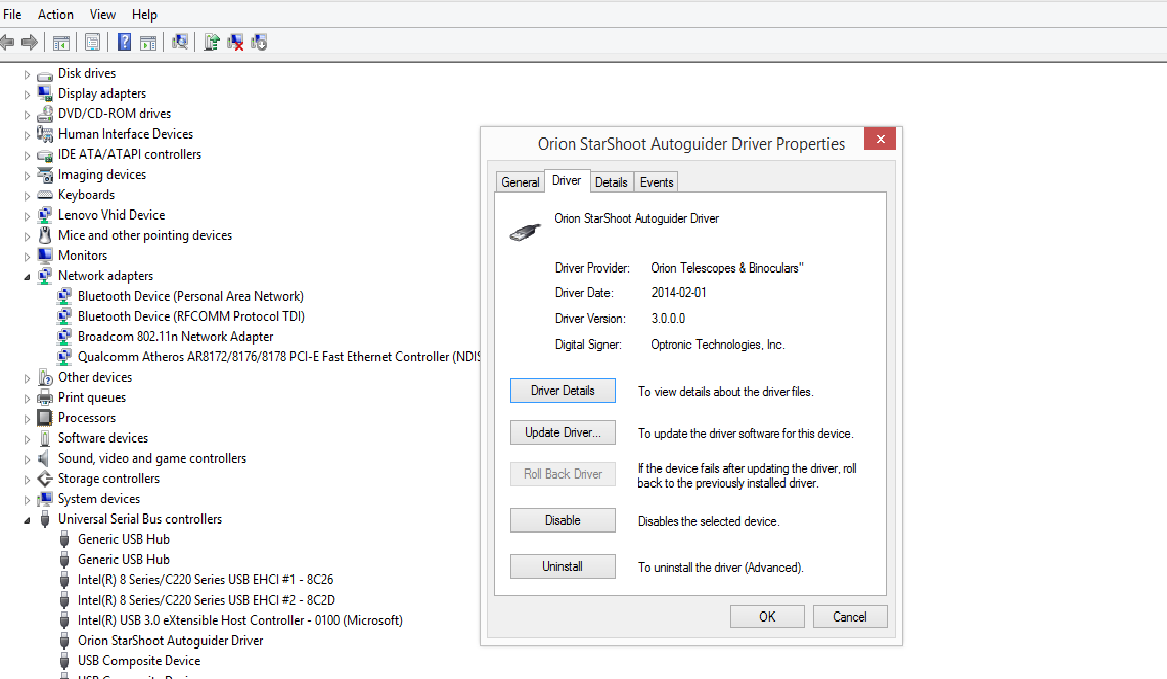Click the Uninstall button in dialog

pos(563,567)
